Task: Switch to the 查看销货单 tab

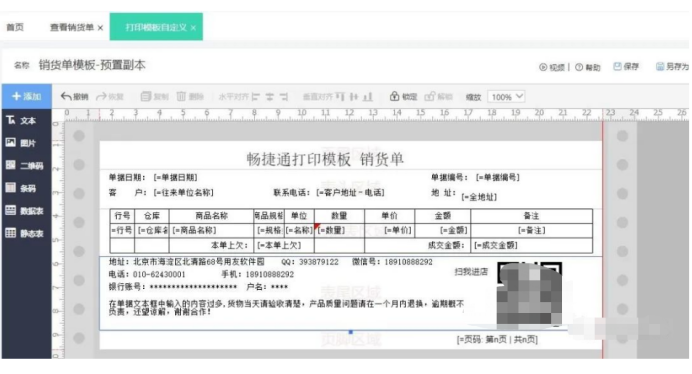Action: pyautogui.click(x=71, y=27)
